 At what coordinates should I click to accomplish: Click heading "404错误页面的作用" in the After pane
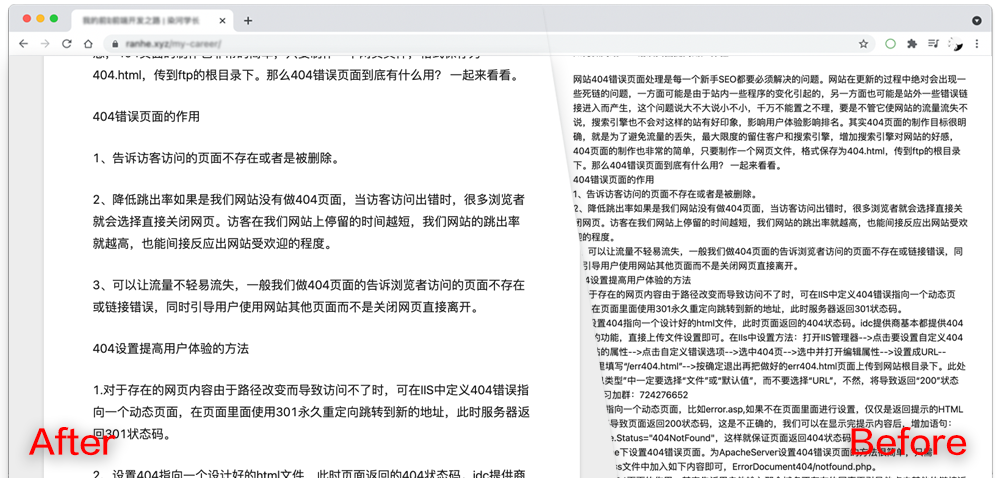(x=146, y=117)
